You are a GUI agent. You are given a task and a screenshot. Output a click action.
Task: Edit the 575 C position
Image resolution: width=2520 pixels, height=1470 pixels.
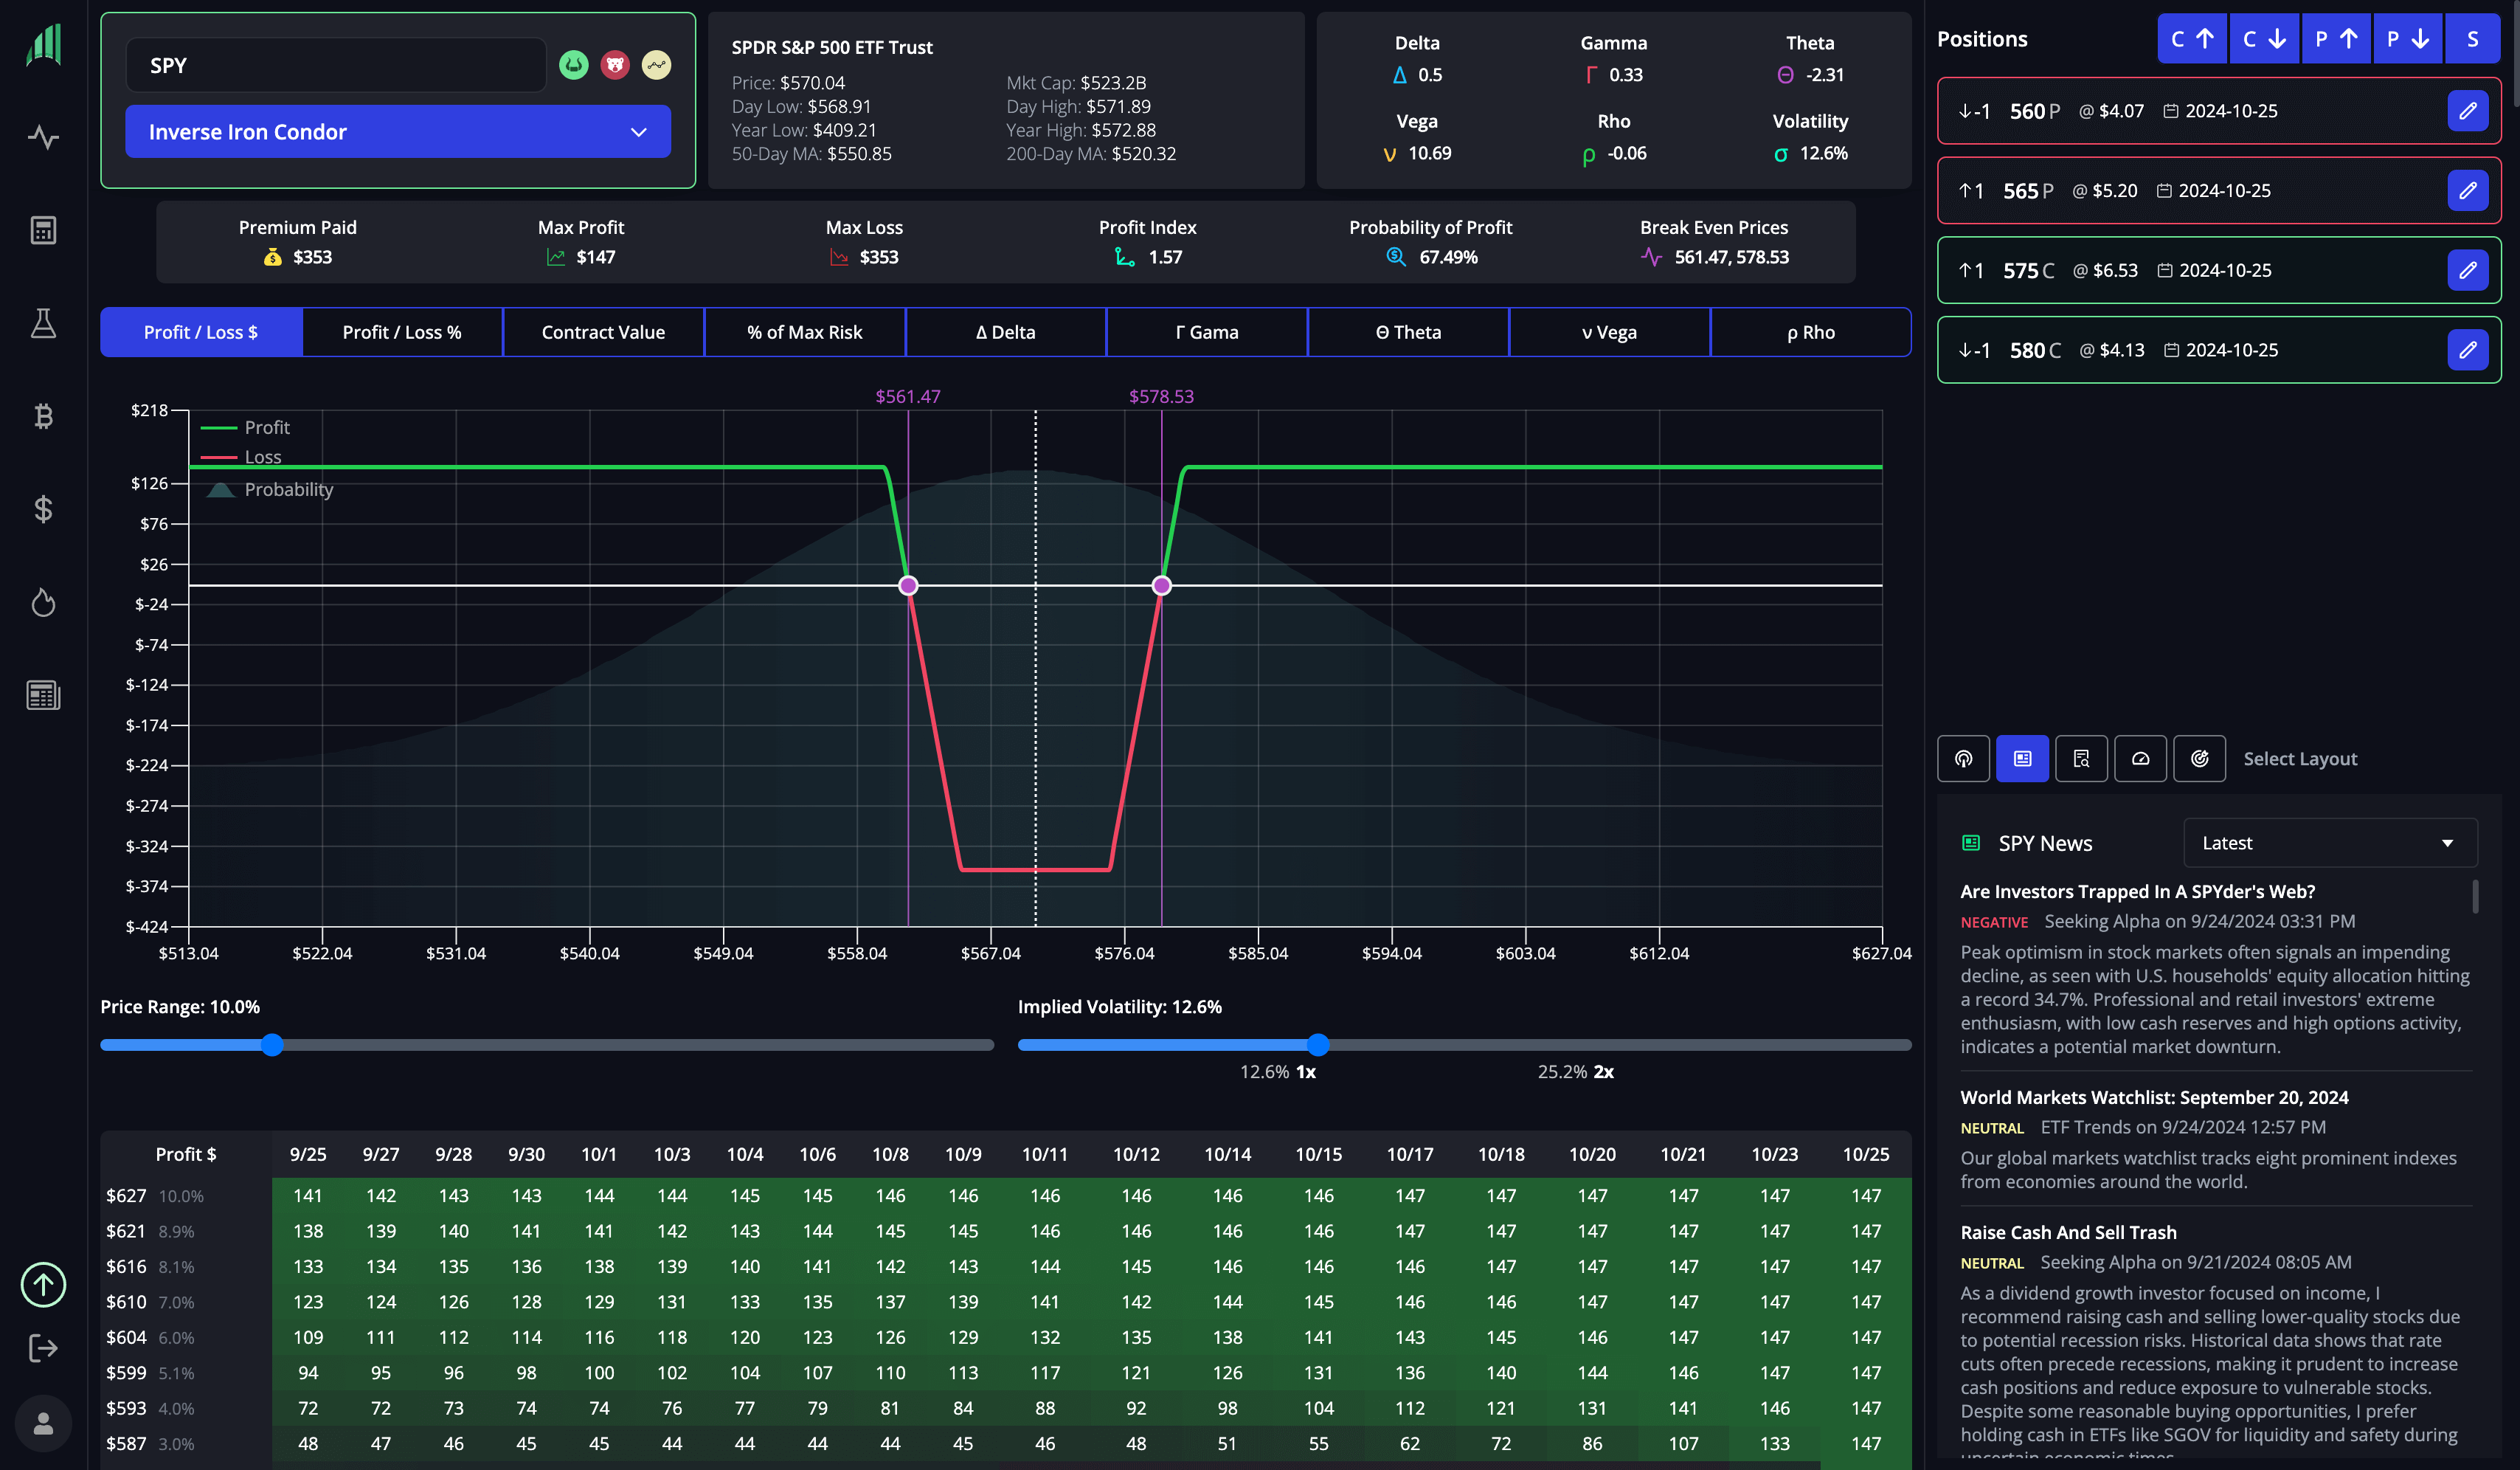(2467, 270)
